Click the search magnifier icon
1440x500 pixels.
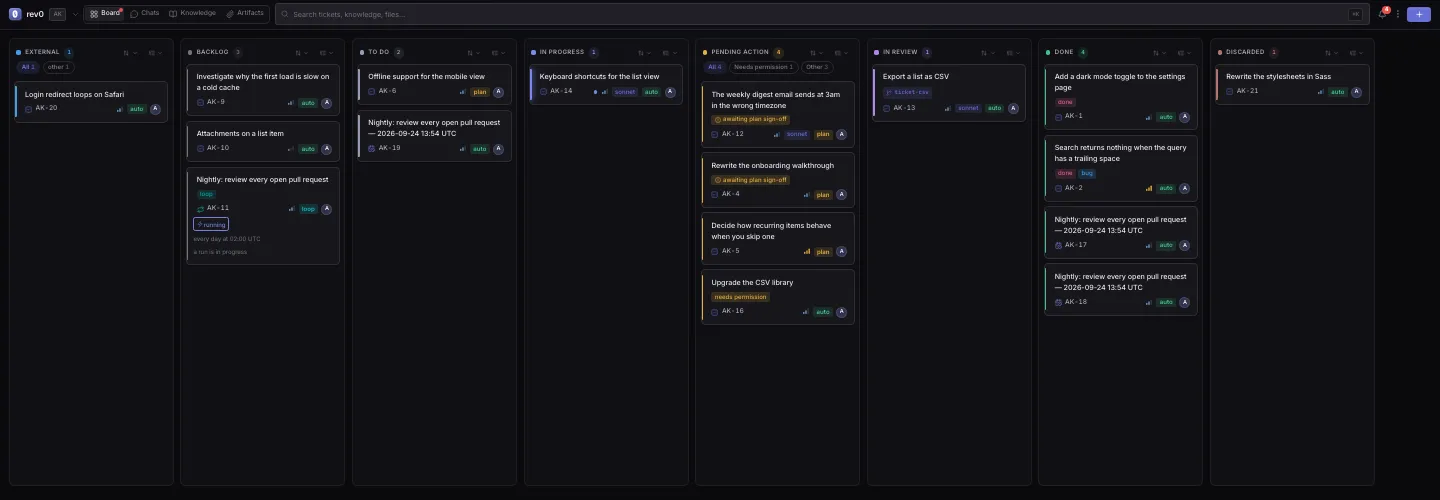coord(285,14)
